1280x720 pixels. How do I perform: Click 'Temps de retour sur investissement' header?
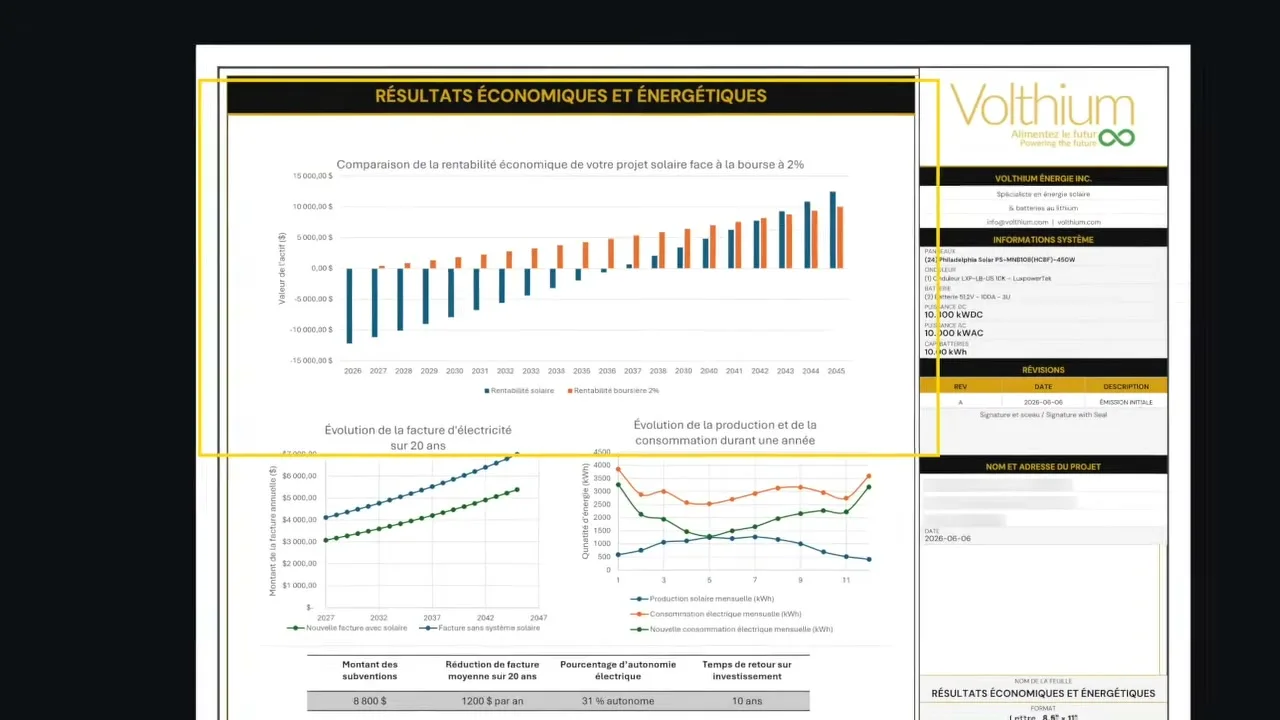click(x=747, y=670)
